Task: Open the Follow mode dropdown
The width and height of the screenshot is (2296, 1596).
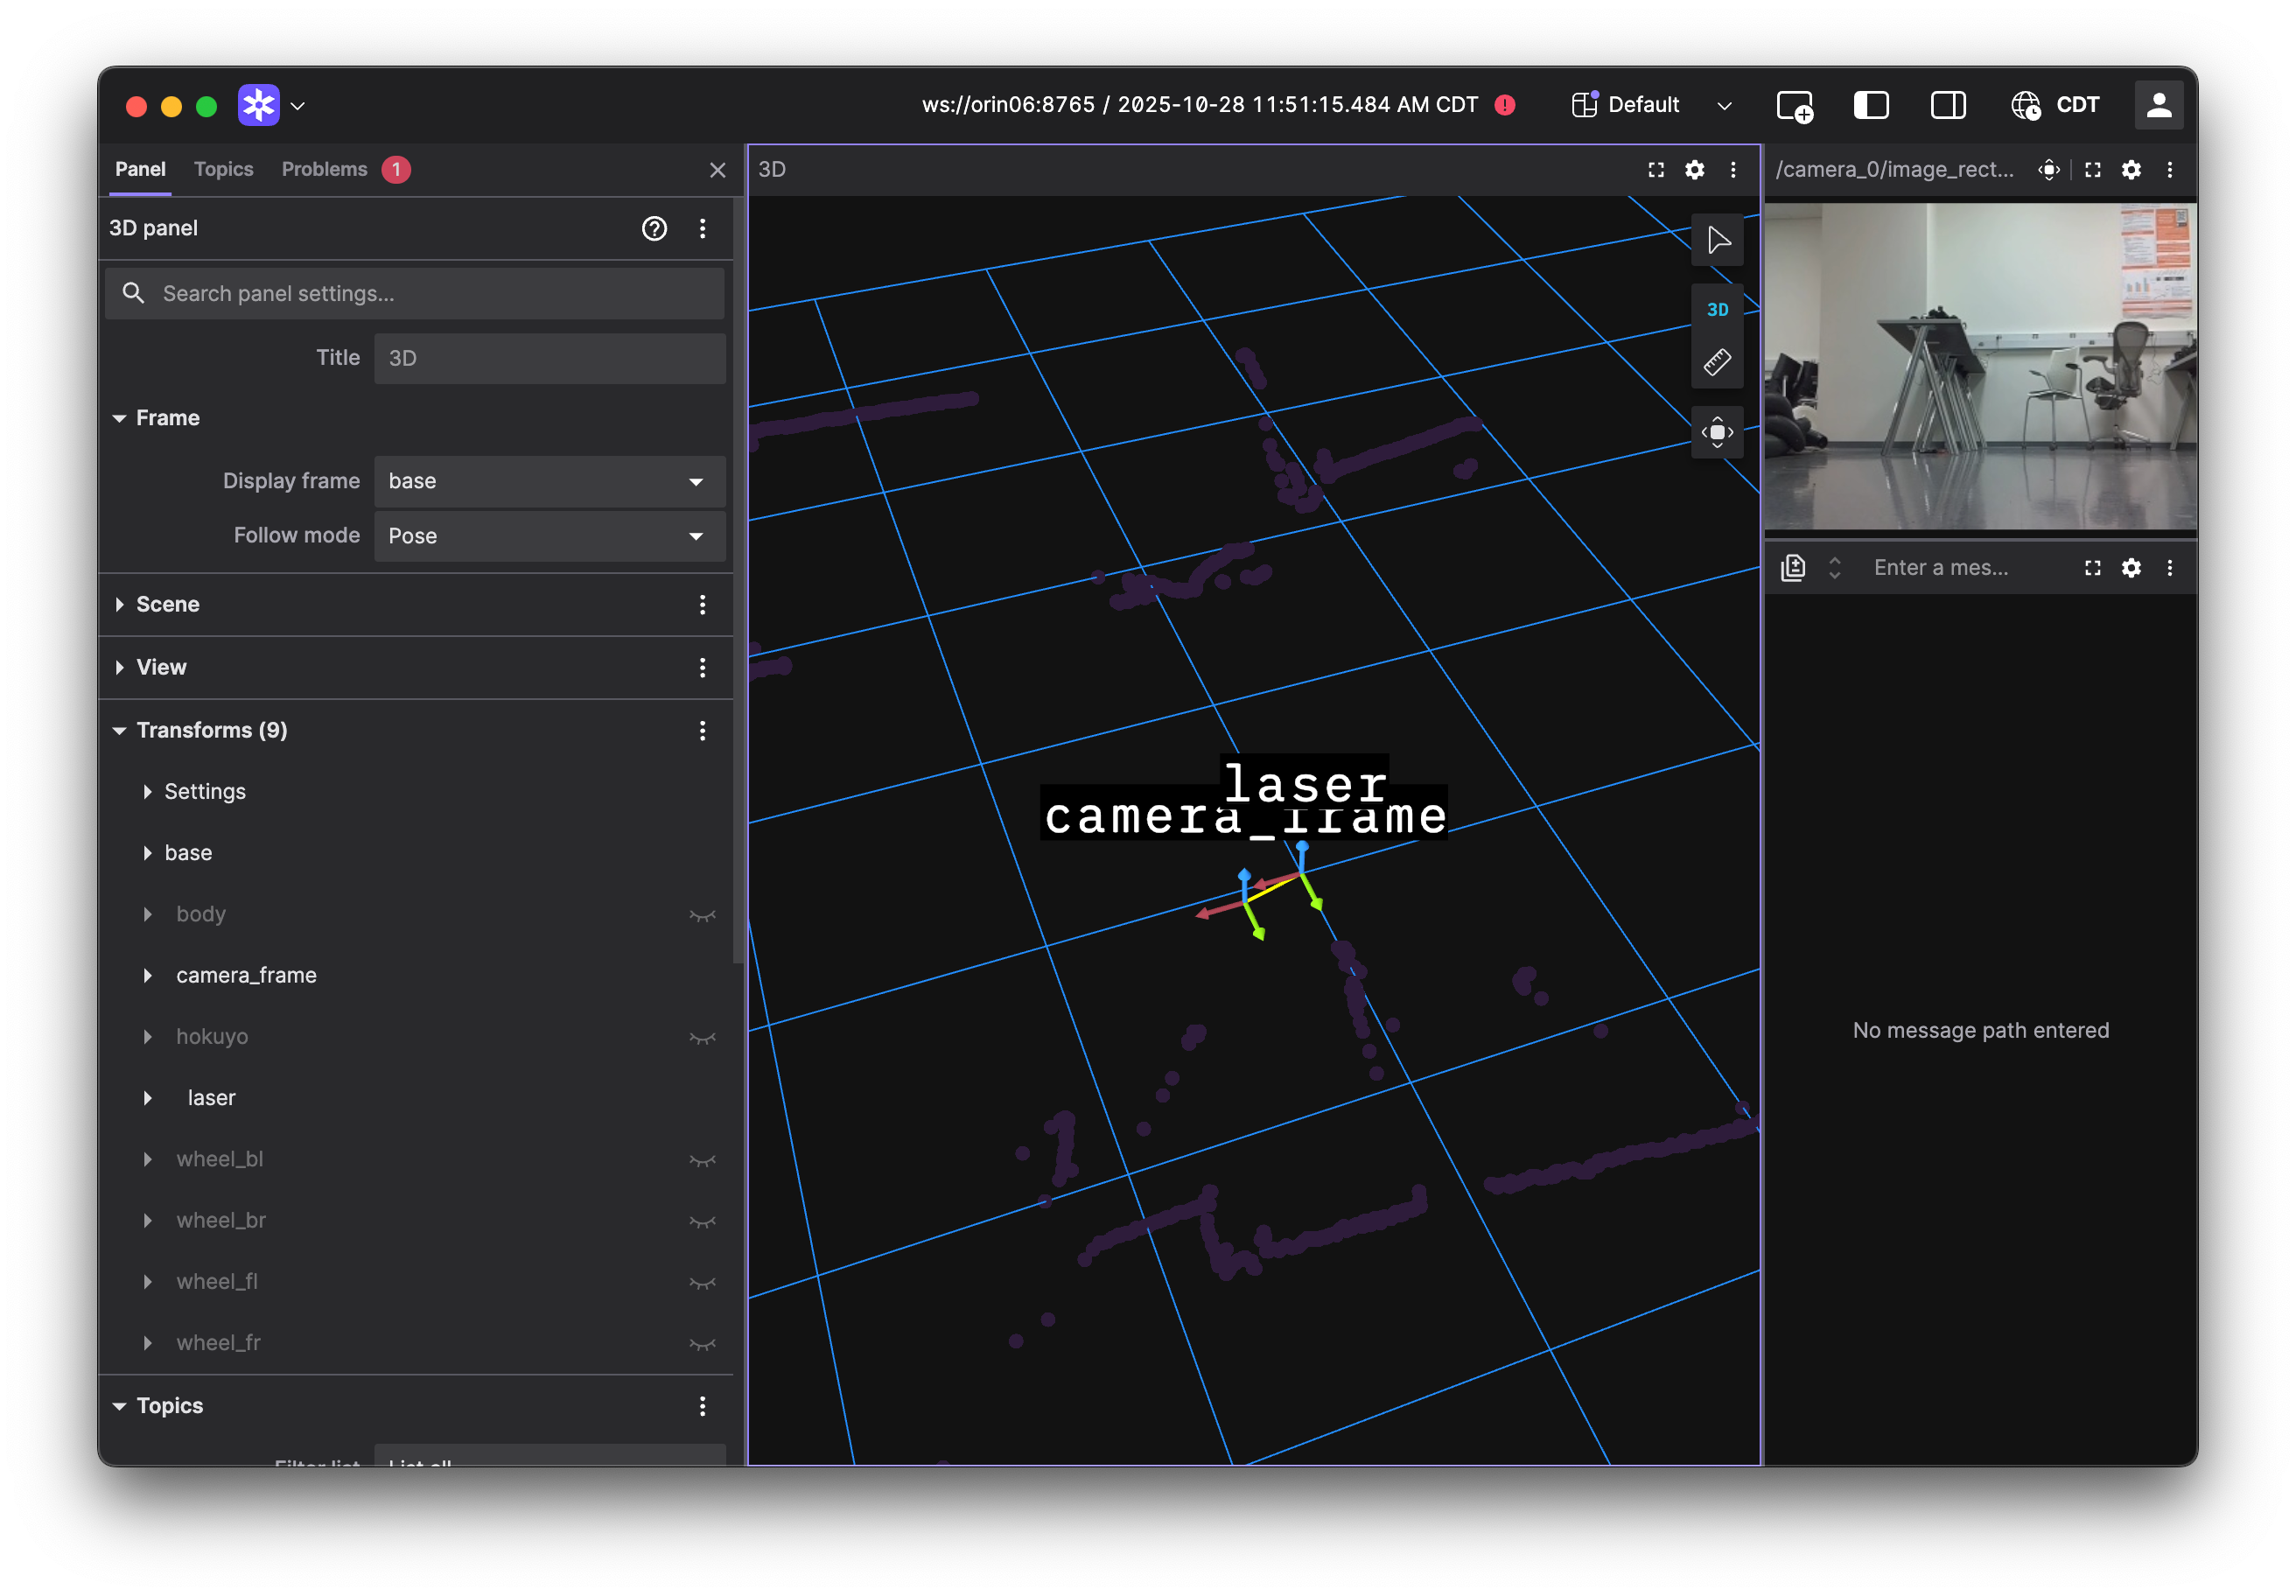Action: click(x=548, y=536)
